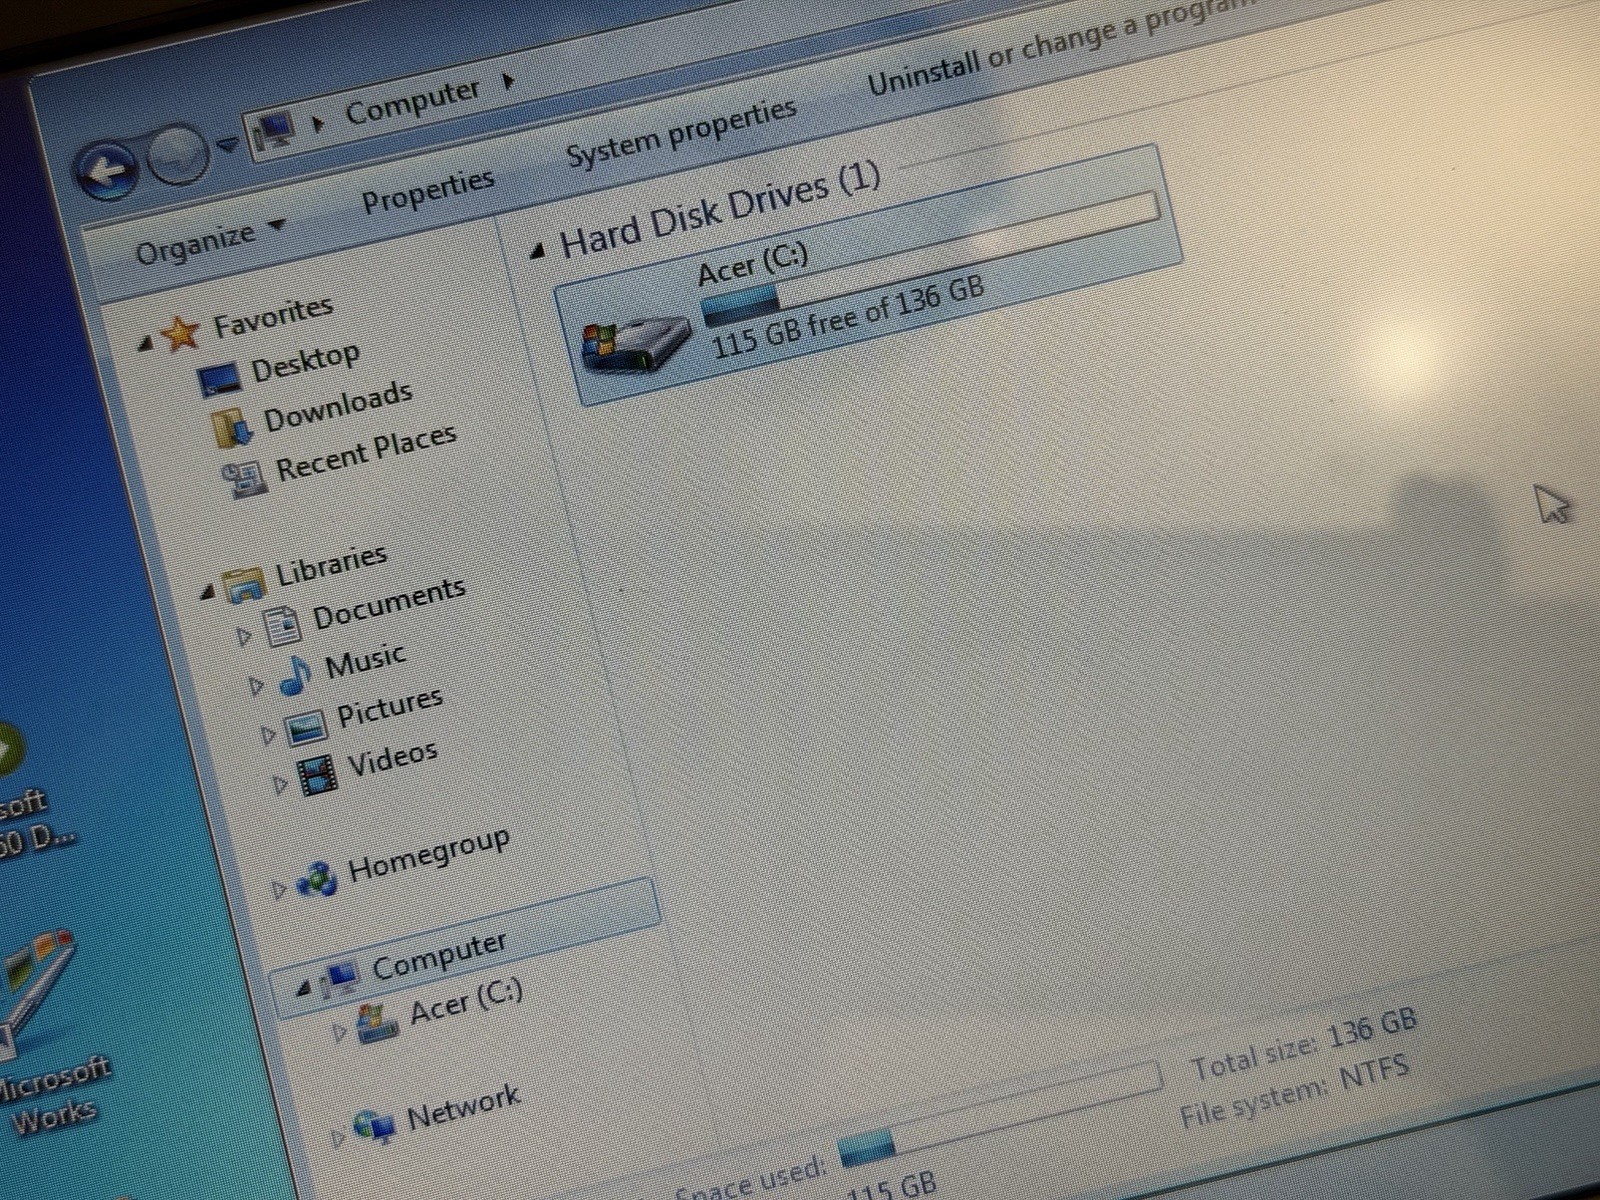The height and width of the screenshot is (1200, 1600).
Task: Open the Documents library
Action: point(389,603)
